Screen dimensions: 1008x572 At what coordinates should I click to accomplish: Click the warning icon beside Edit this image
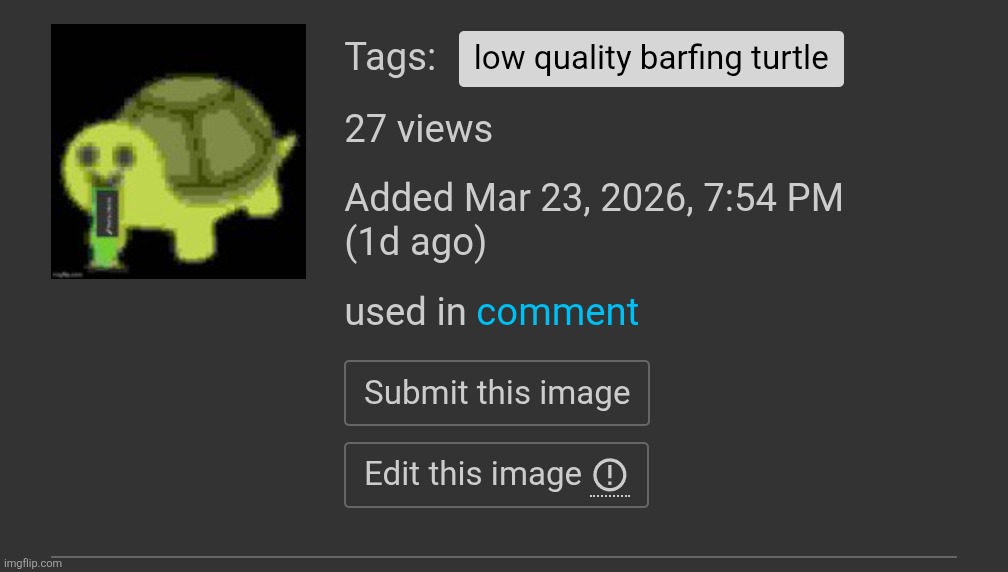pos(609,476)
